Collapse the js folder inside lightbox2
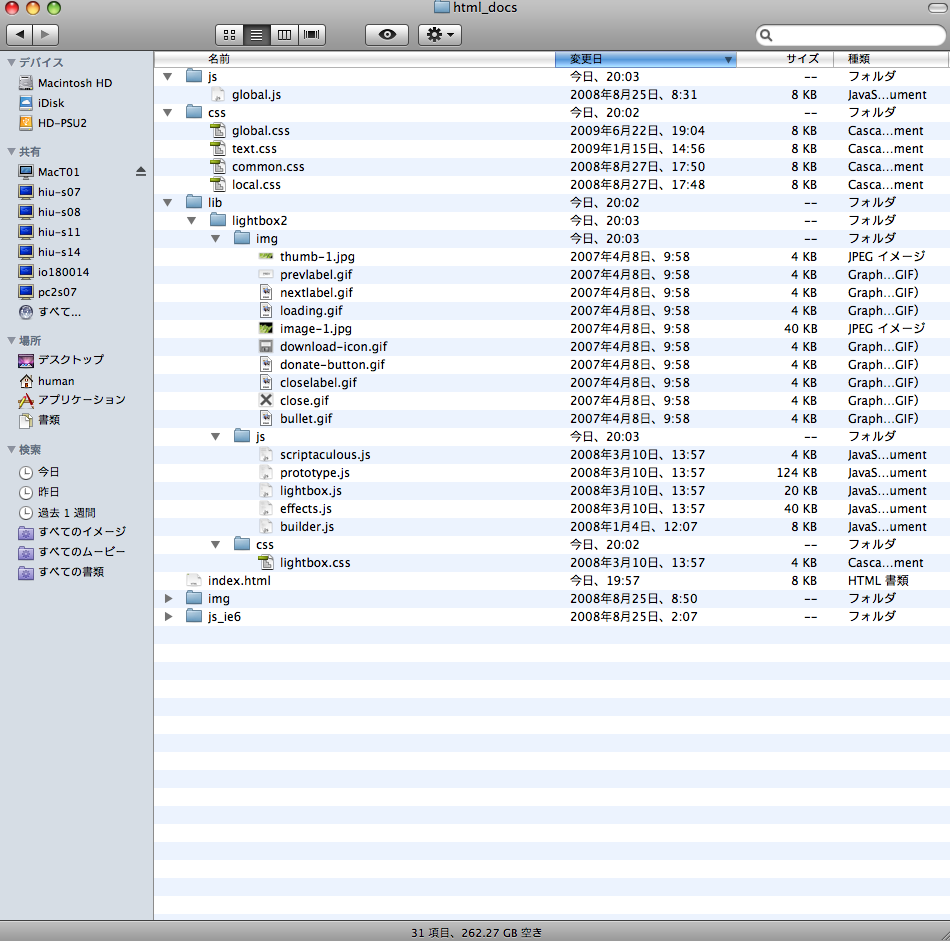Image resolution: width=950 pixels, height=941 pixels. 216,437
